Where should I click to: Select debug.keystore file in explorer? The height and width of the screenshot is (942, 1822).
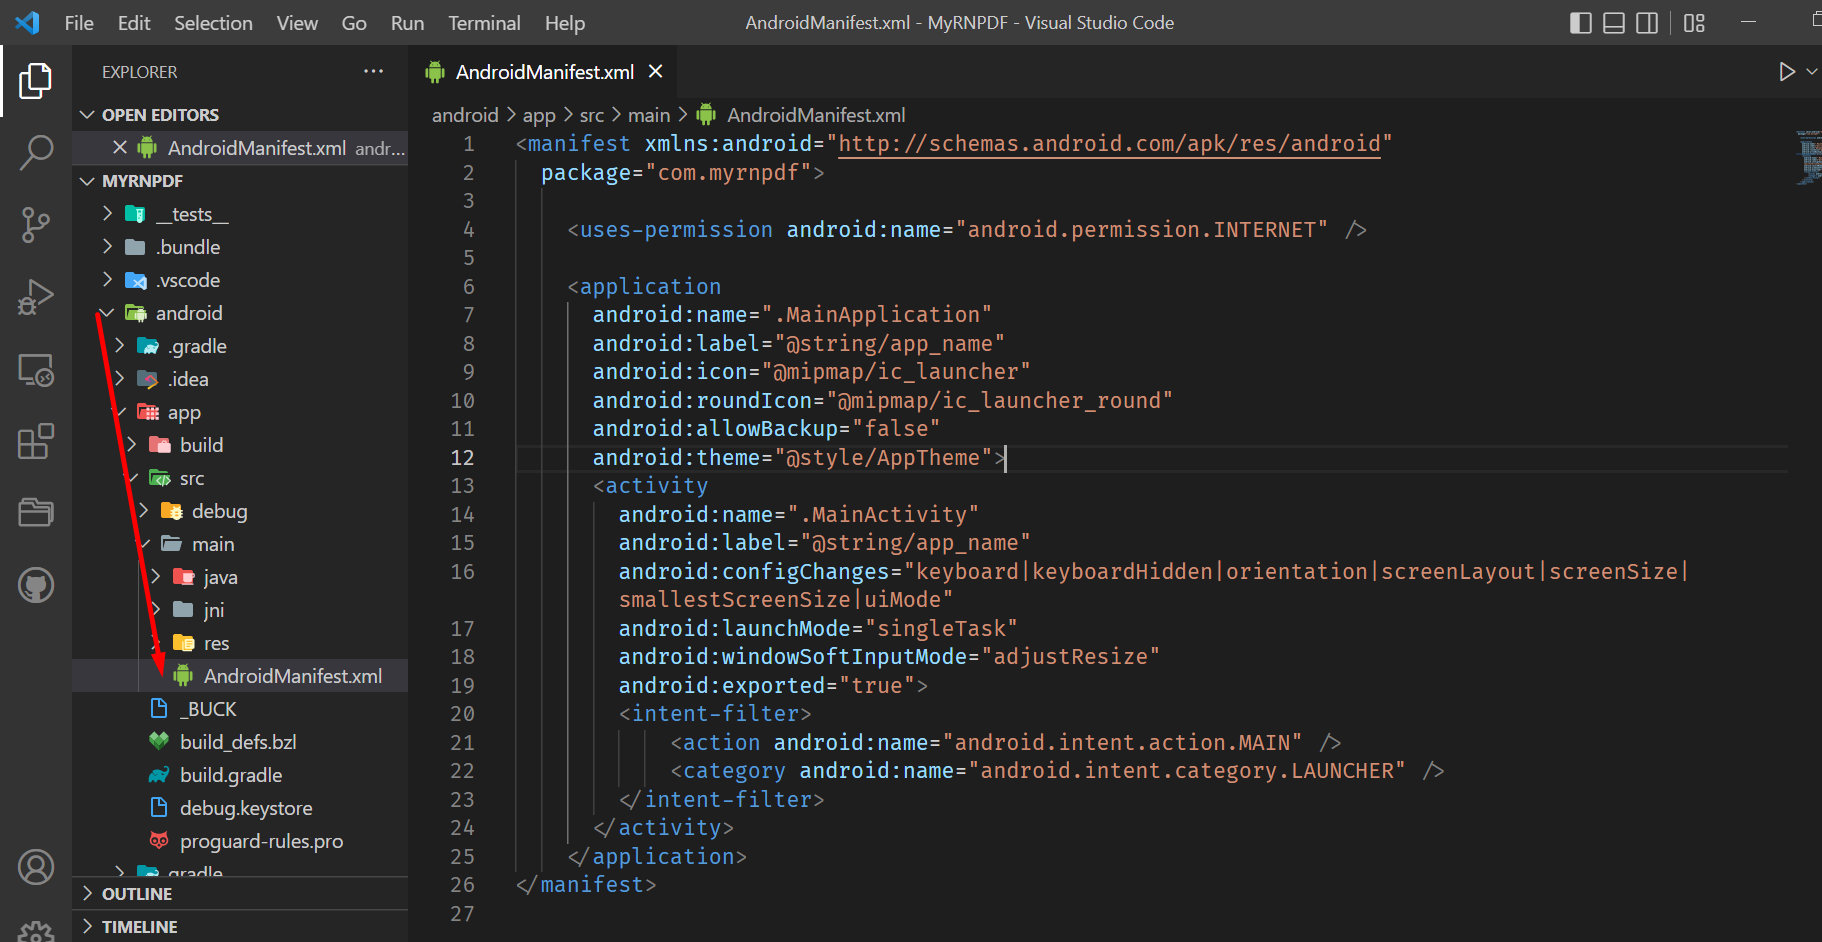tap(240, 808)
